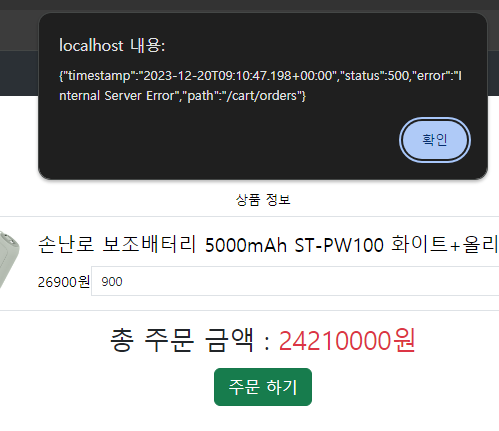Viewport: 499px width, 431px height.
Task: Click the 5000mAh capacity text
Action: [x=246, y=245]
